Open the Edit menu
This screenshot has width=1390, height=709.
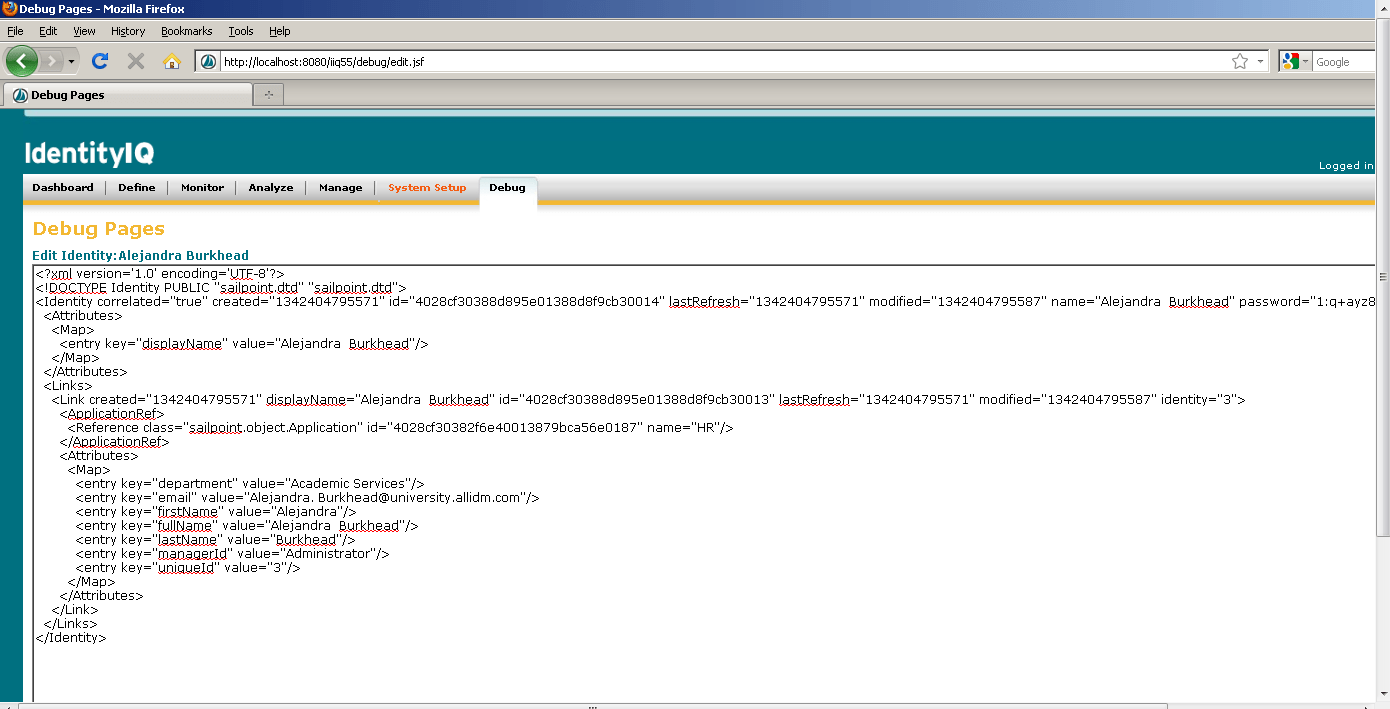[48, 31]
